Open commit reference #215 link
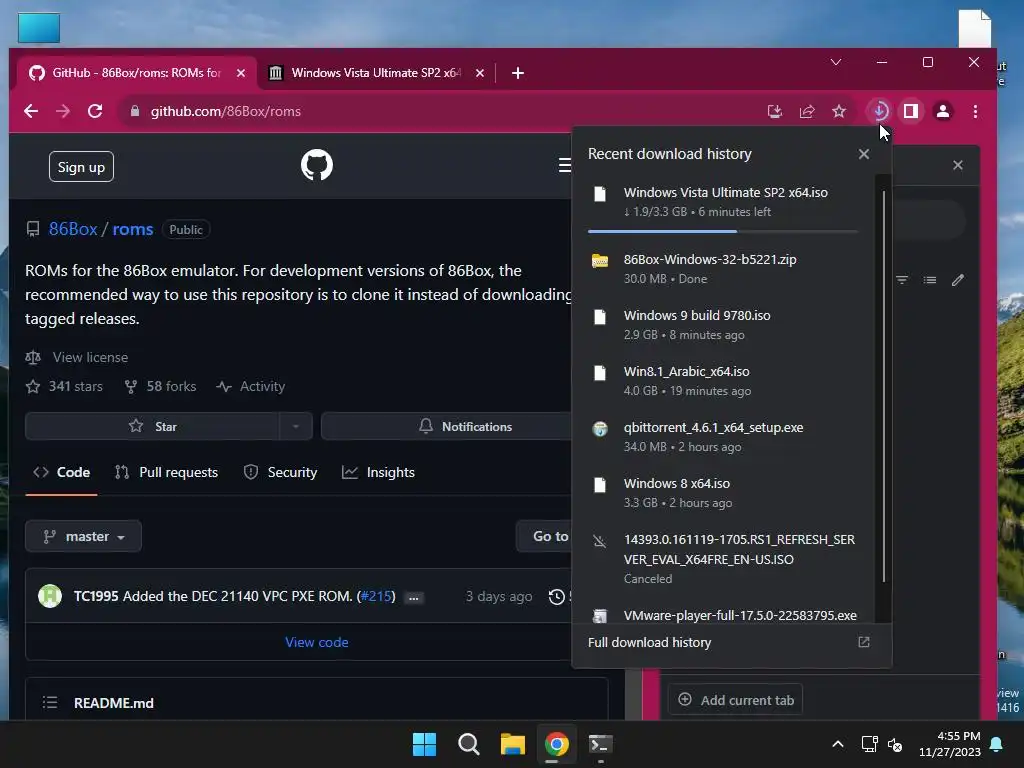1024x768 pixels. tap(377, 596)
